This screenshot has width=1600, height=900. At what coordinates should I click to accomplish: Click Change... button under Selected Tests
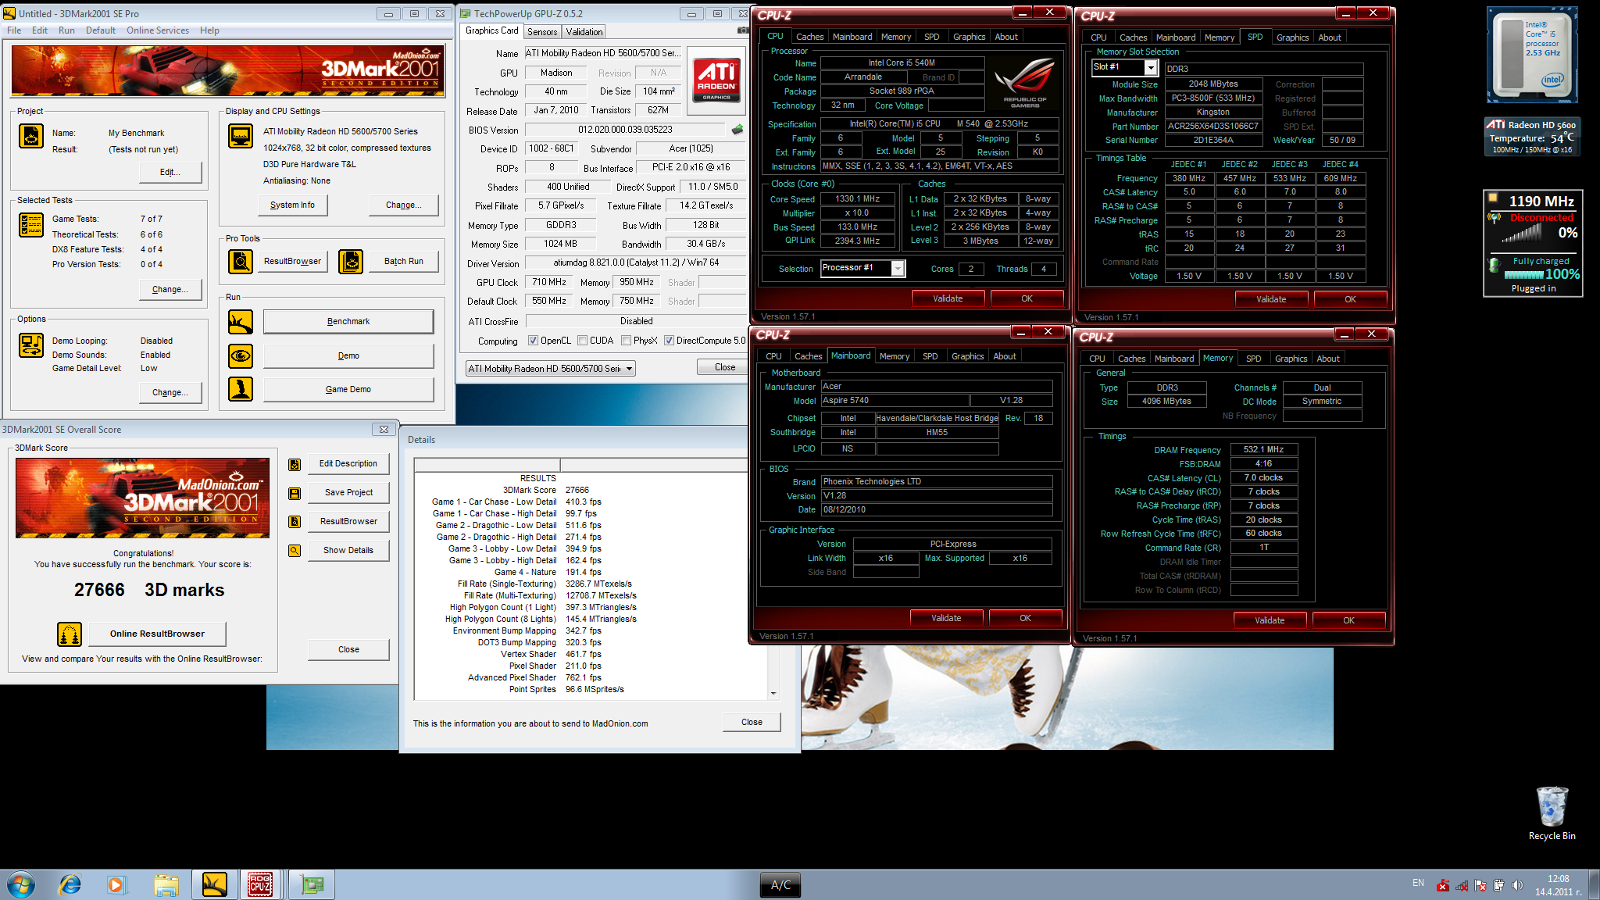[170, 290]
